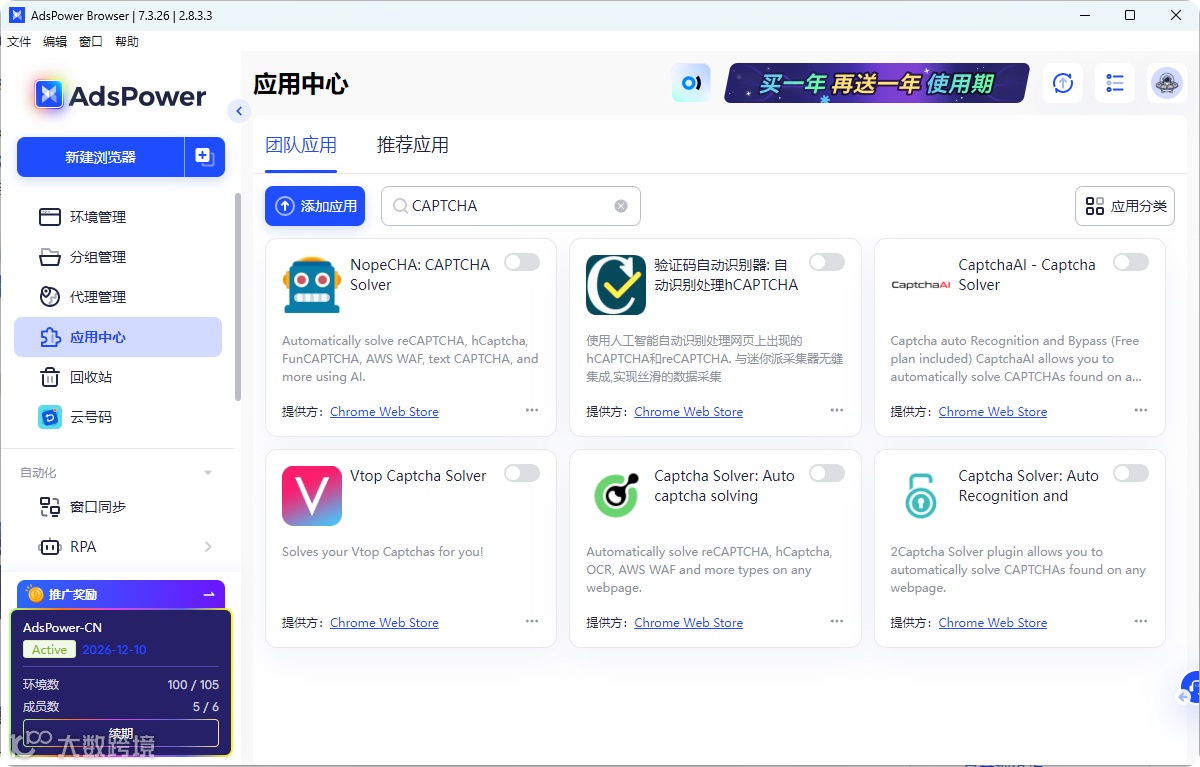The width and height of the screenshot is (1200, 767).
Task: Click the floating support icon at right edge
Action: click(1190, 688)
